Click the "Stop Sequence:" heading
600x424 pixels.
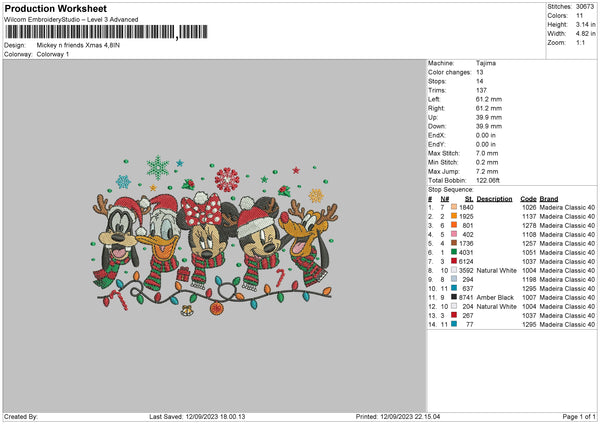(x=451, y=189)
